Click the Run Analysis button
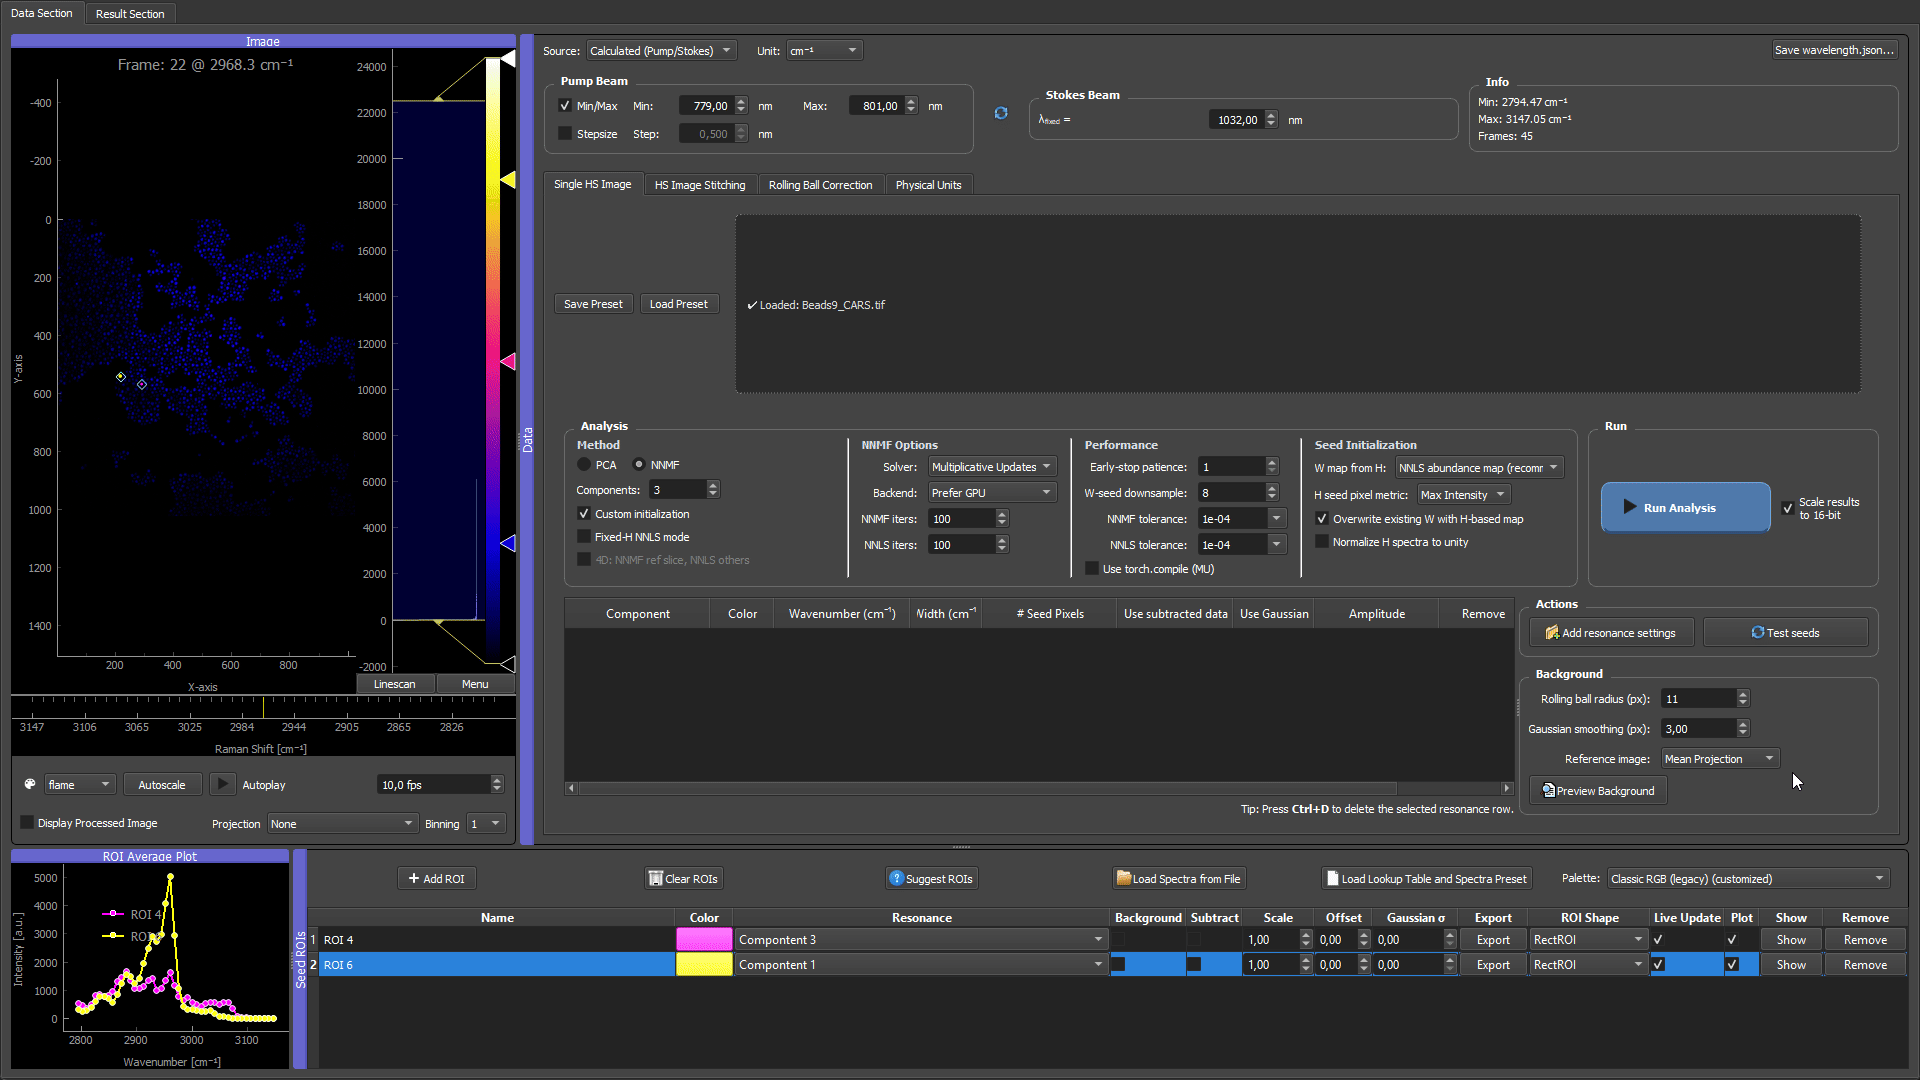This screenshot has width=1920, height=1080. click(1685, 508)
